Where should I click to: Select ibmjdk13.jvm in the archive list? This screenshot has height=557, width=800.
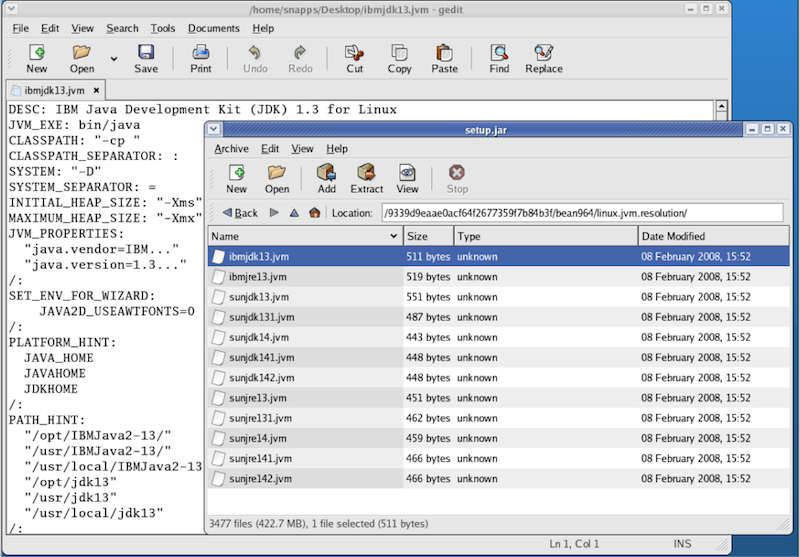coord(498,256)
